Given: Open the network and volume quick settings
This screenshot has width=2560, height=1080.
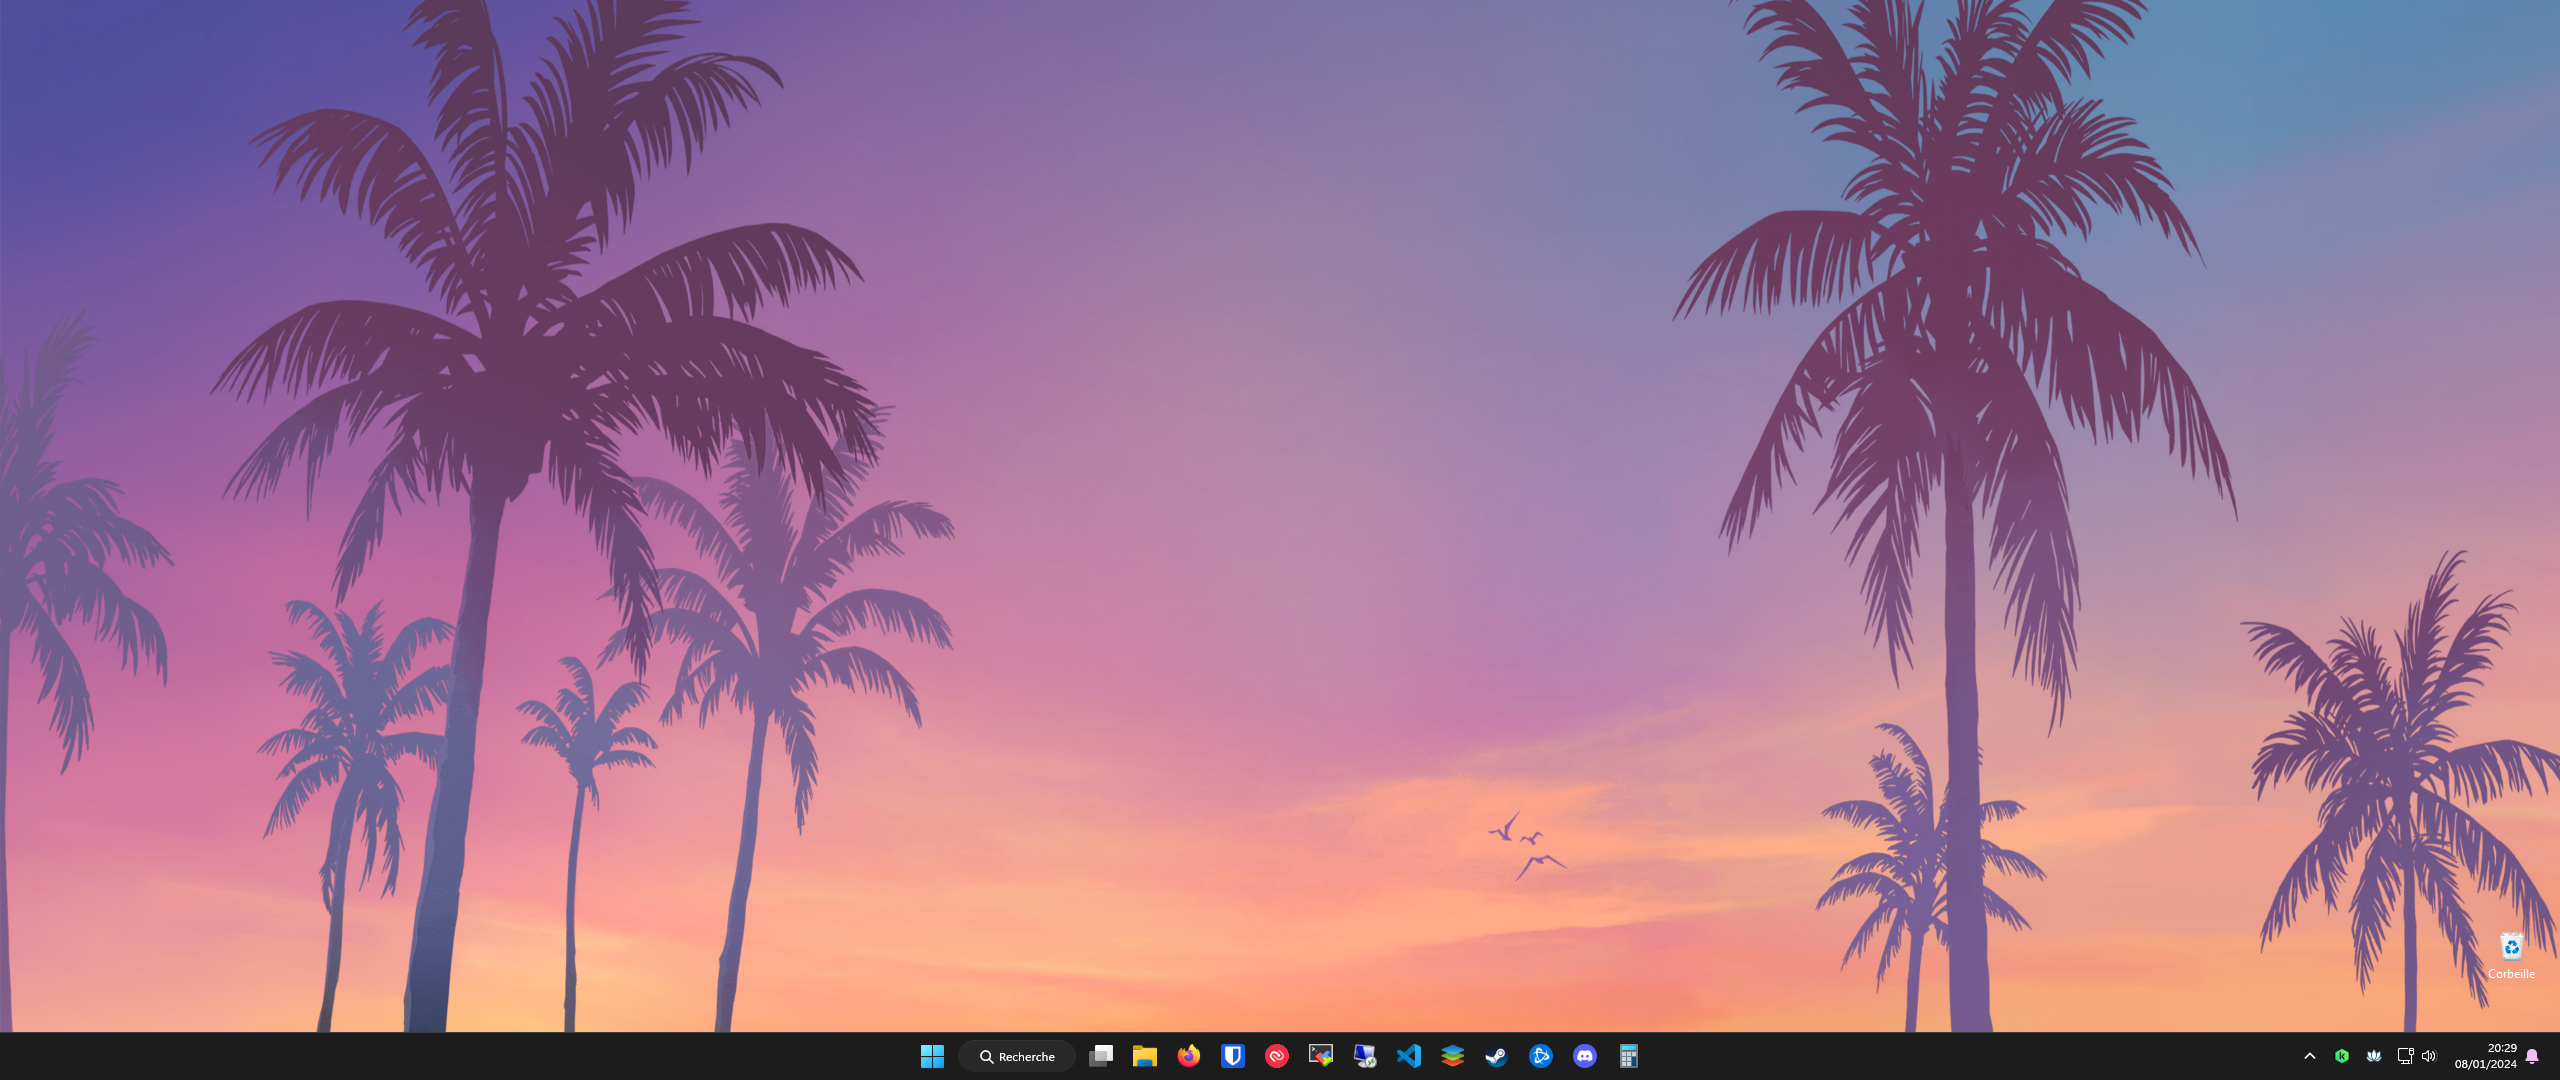Looking at the screenshot, I should click(2417, 1056).
